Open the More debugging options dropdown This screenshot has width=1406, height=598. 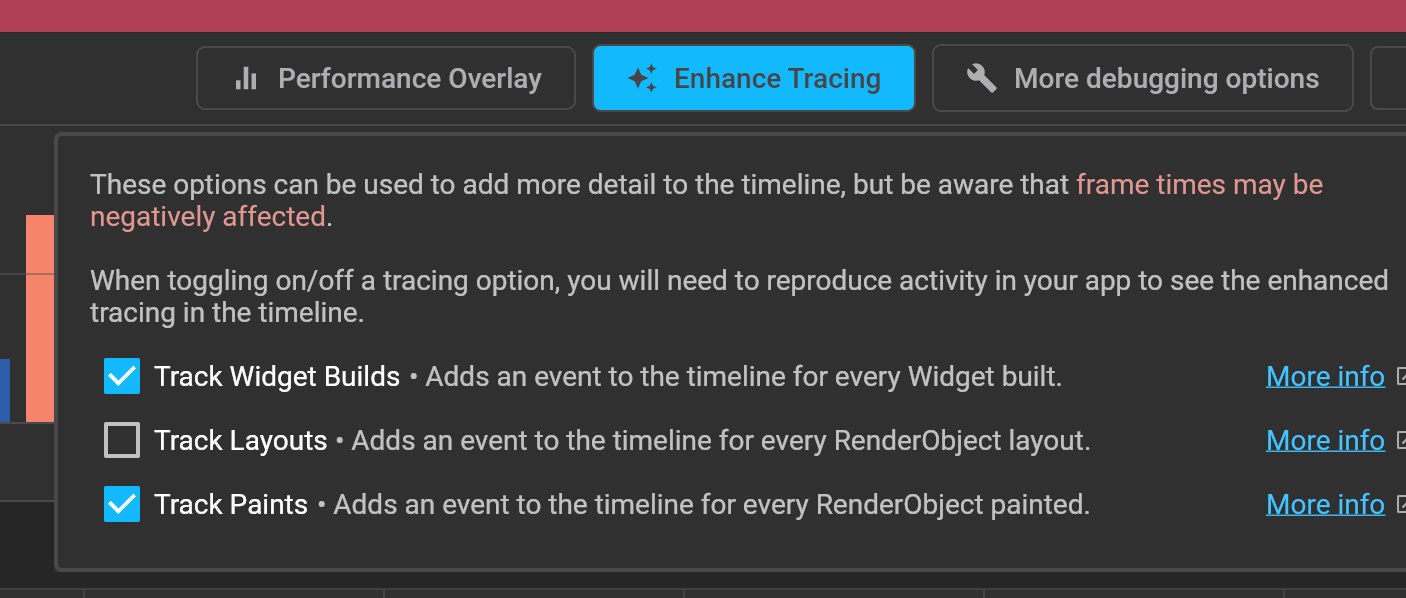click(1143, 78)
